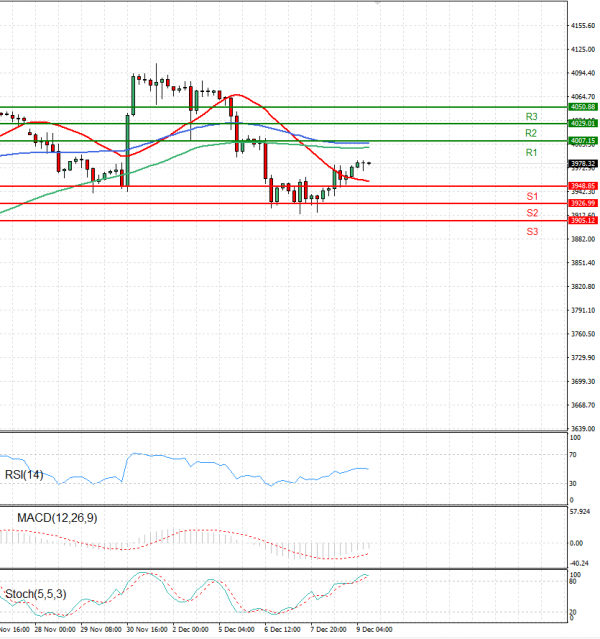Viewport: 600px width, 639px height.
Task: Select the S1 support label
Action: point(532,196)
